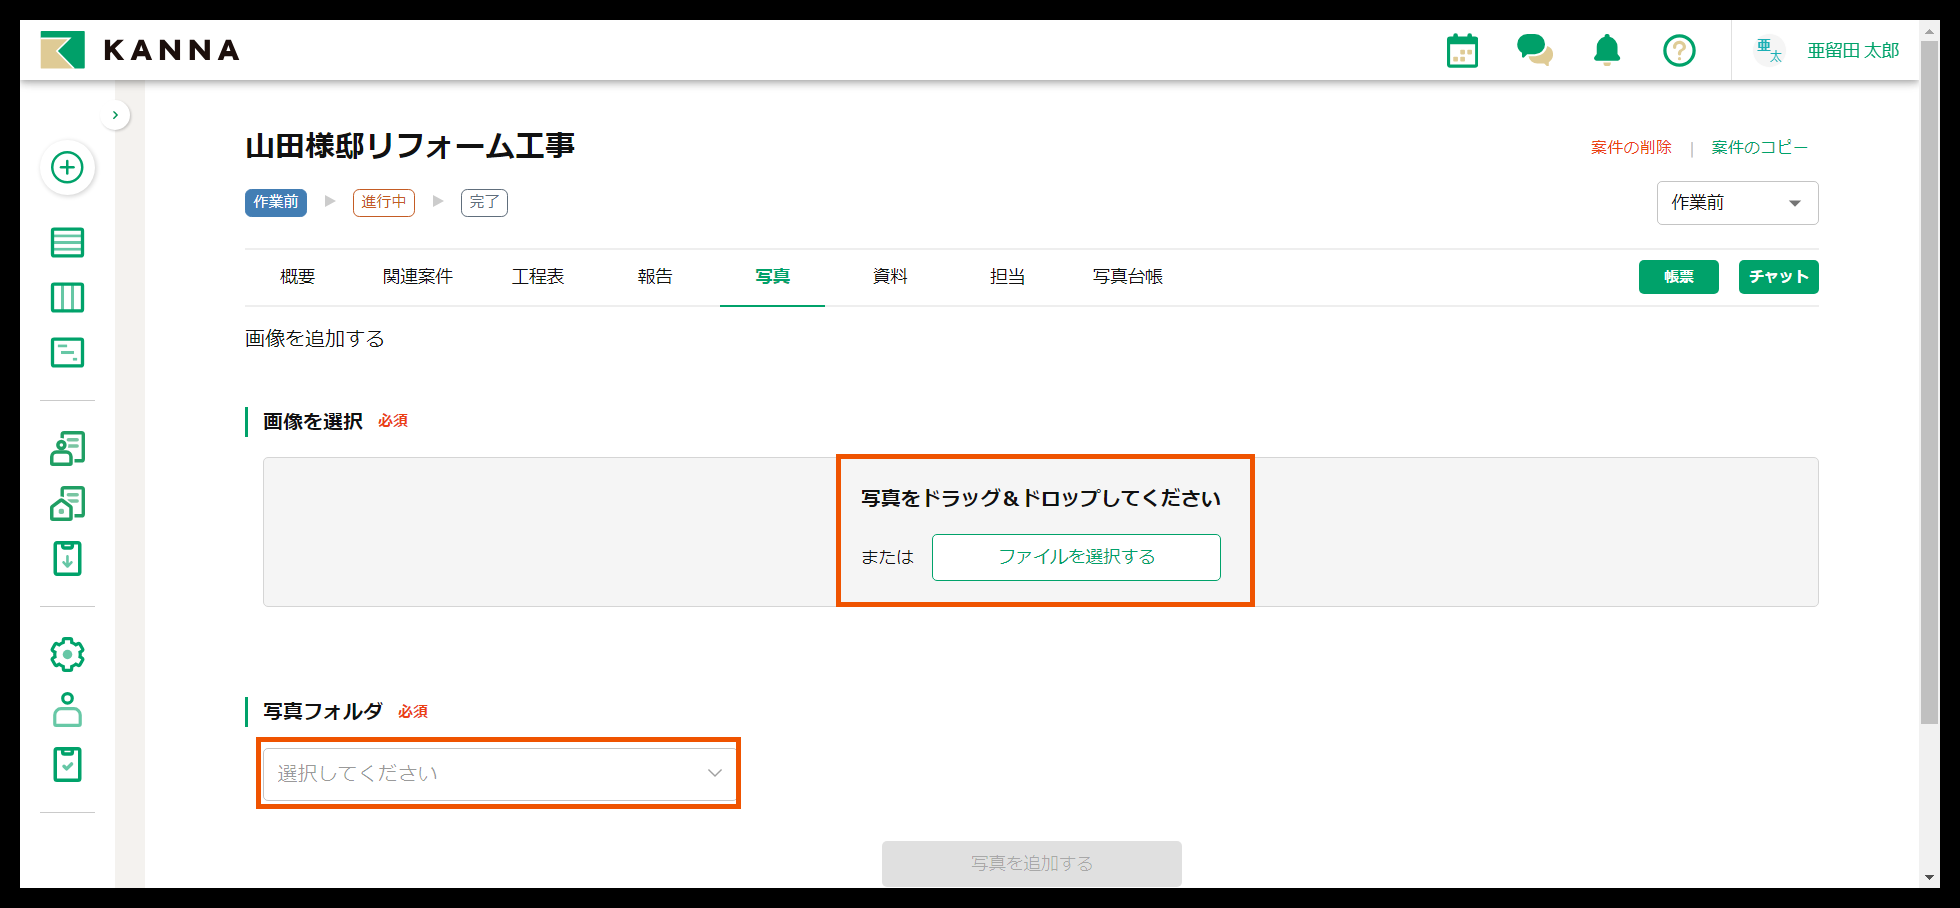Select the board view icon in the sidebar

click(x=67, y=297)
